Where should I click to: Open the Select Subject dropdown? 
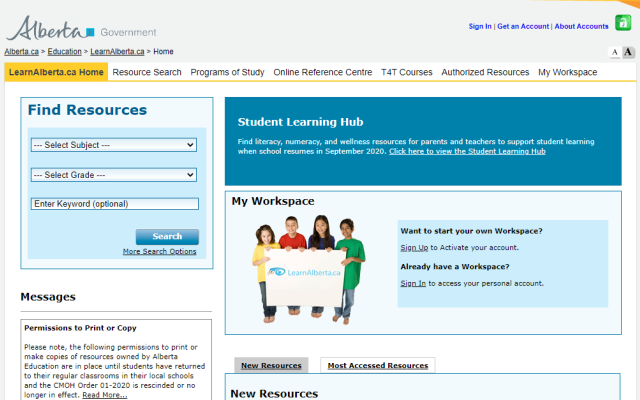114,145
